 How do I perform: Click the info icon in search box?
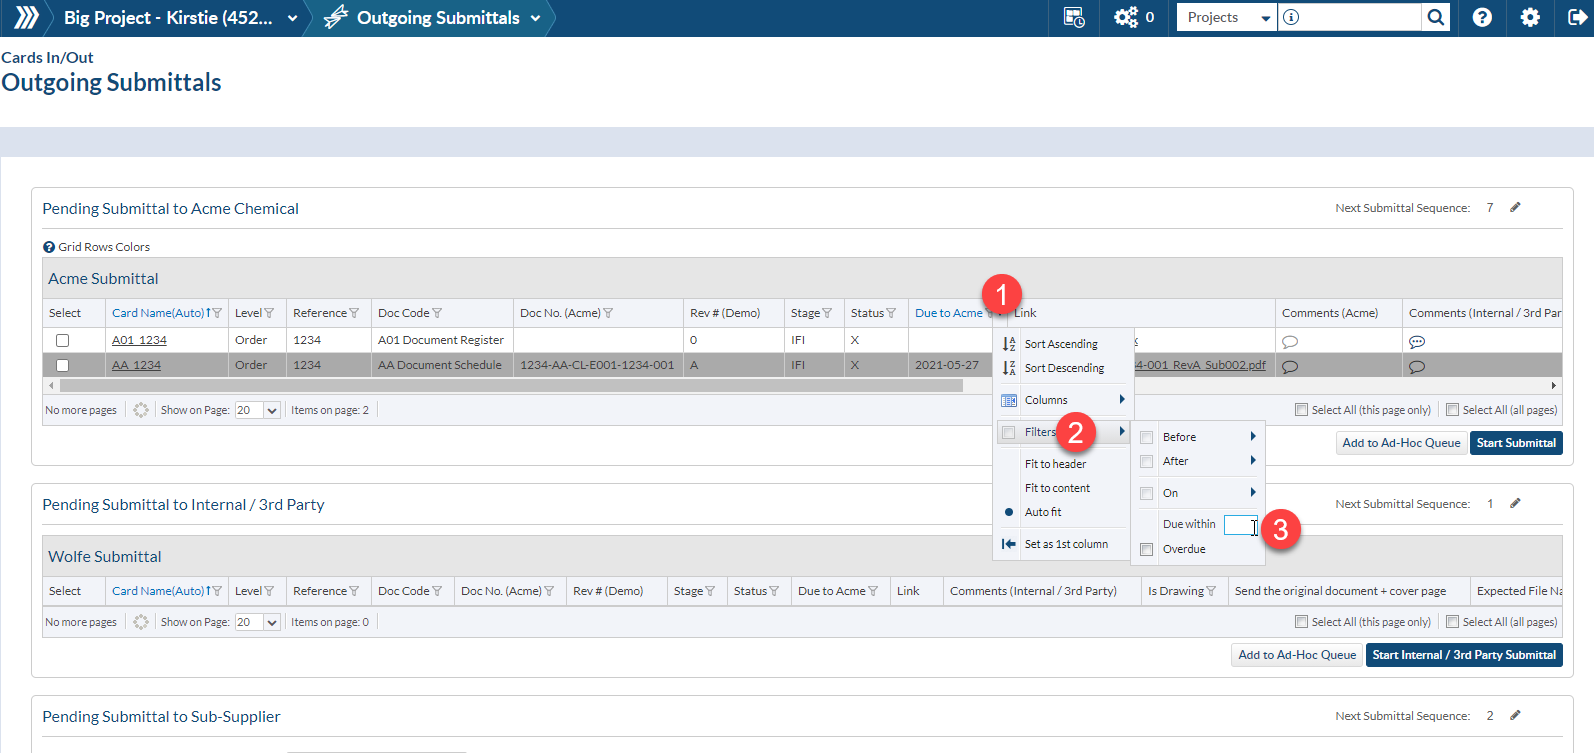[1291, 17]
